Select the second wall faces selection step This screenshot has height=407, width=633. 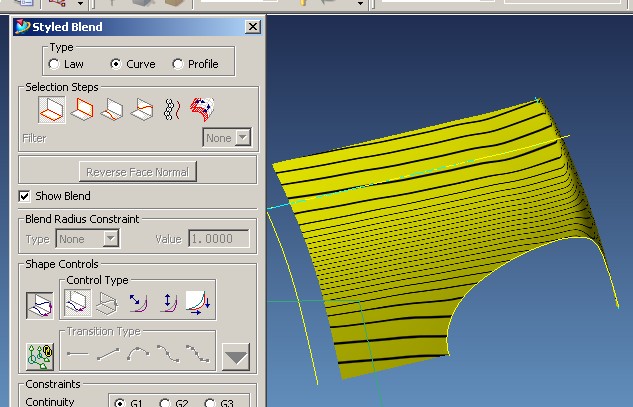pos(82,109)
